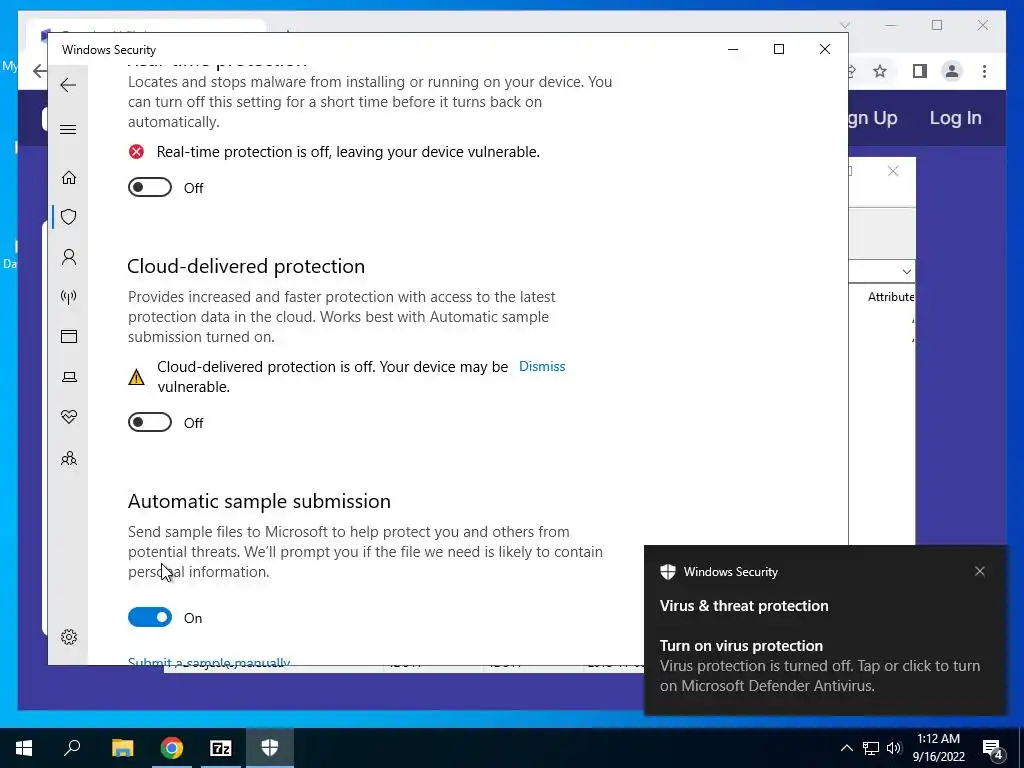Click Sign Up in the browser page
Screen dimensions: 1024x768
point(872,118)
